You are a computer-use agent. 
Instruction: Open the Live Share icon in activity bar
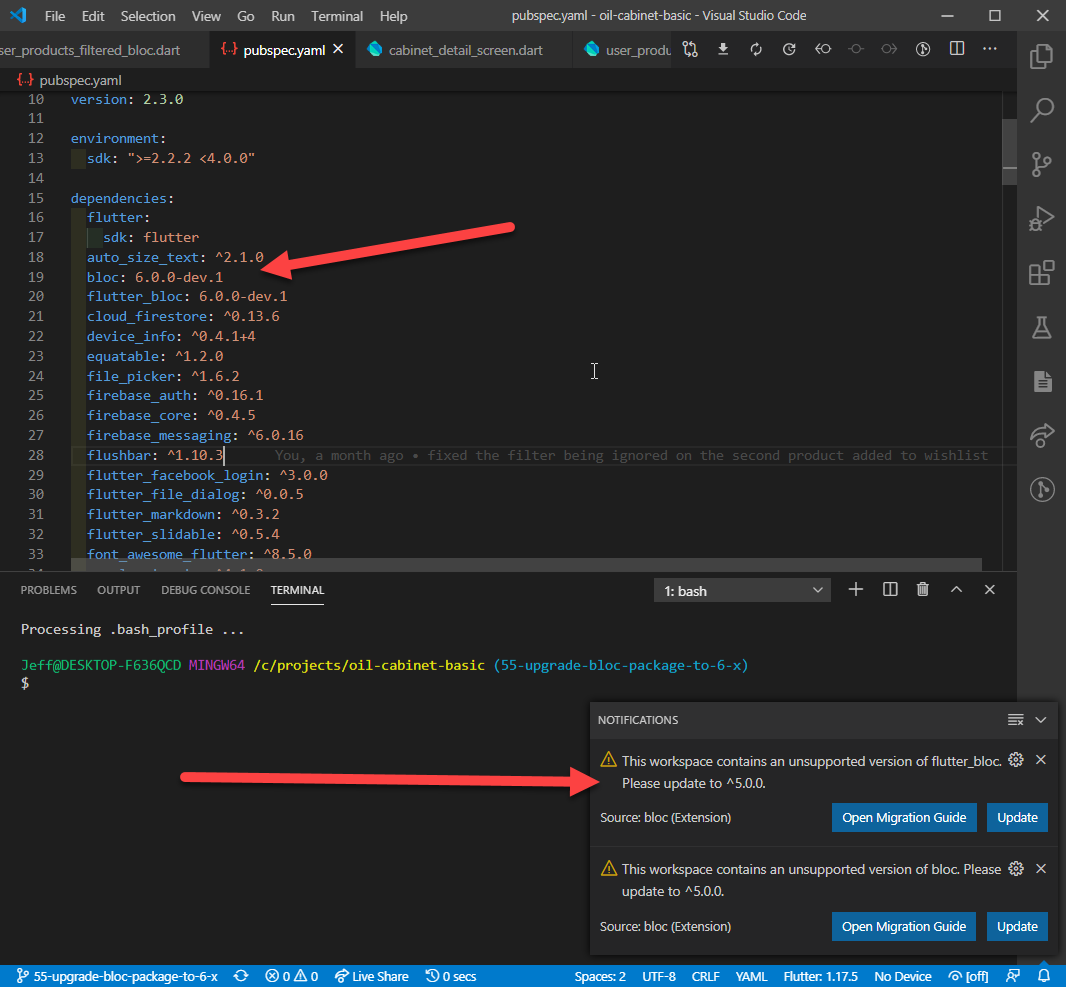[x=1041, y=436]
